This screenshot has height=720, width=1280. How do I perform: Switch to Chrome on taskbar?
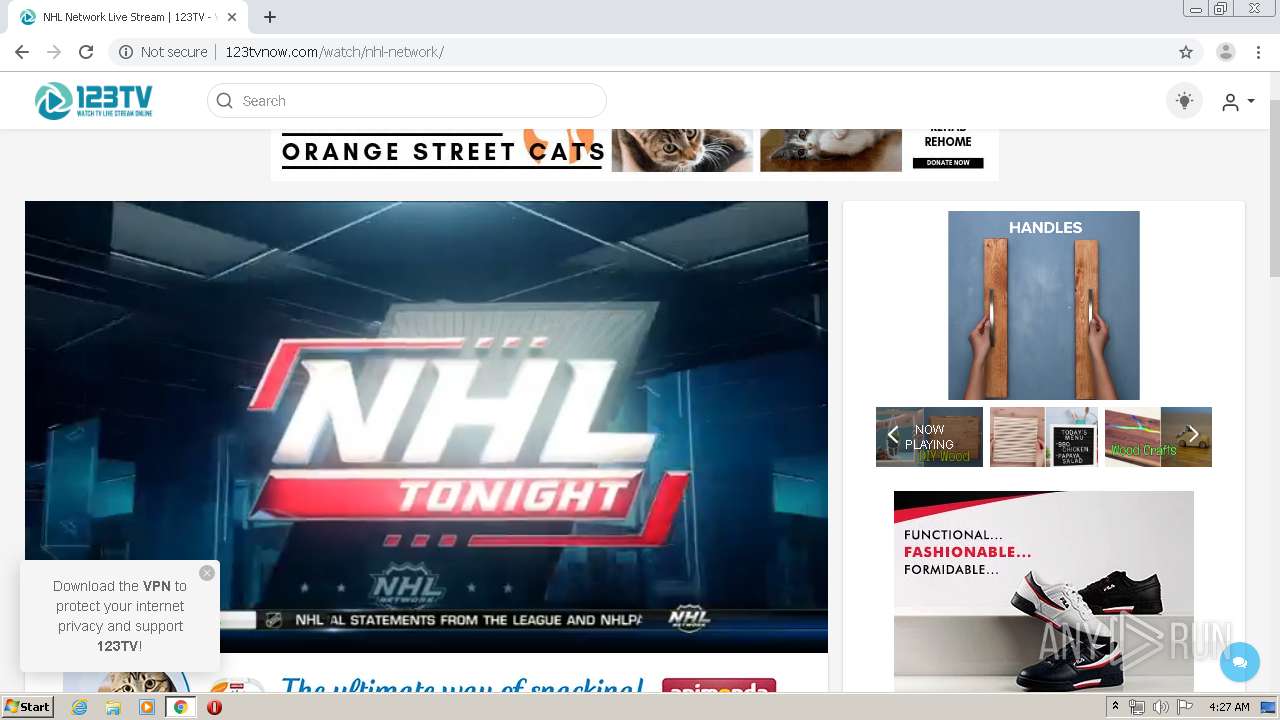click(x=181, y=707)
